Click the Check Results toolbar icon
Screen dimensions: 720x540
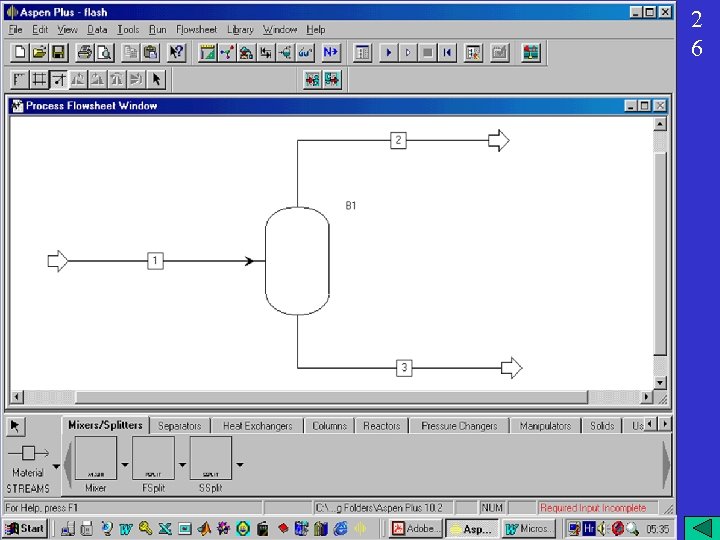499,52
